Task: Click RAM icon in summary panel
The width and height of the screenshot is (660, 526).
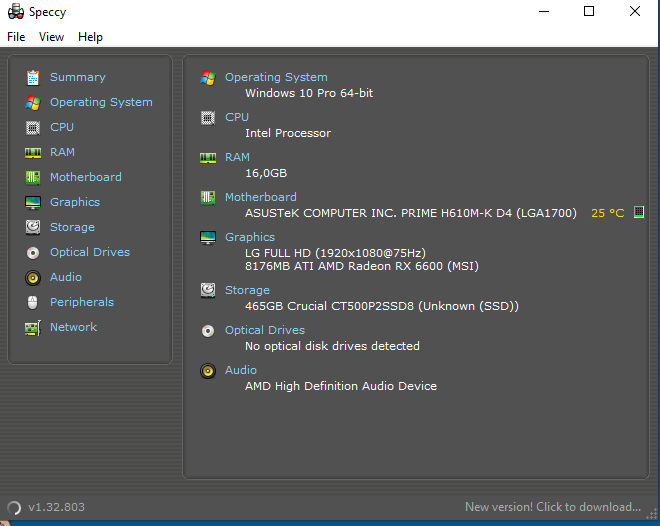Action: point(208,158)
